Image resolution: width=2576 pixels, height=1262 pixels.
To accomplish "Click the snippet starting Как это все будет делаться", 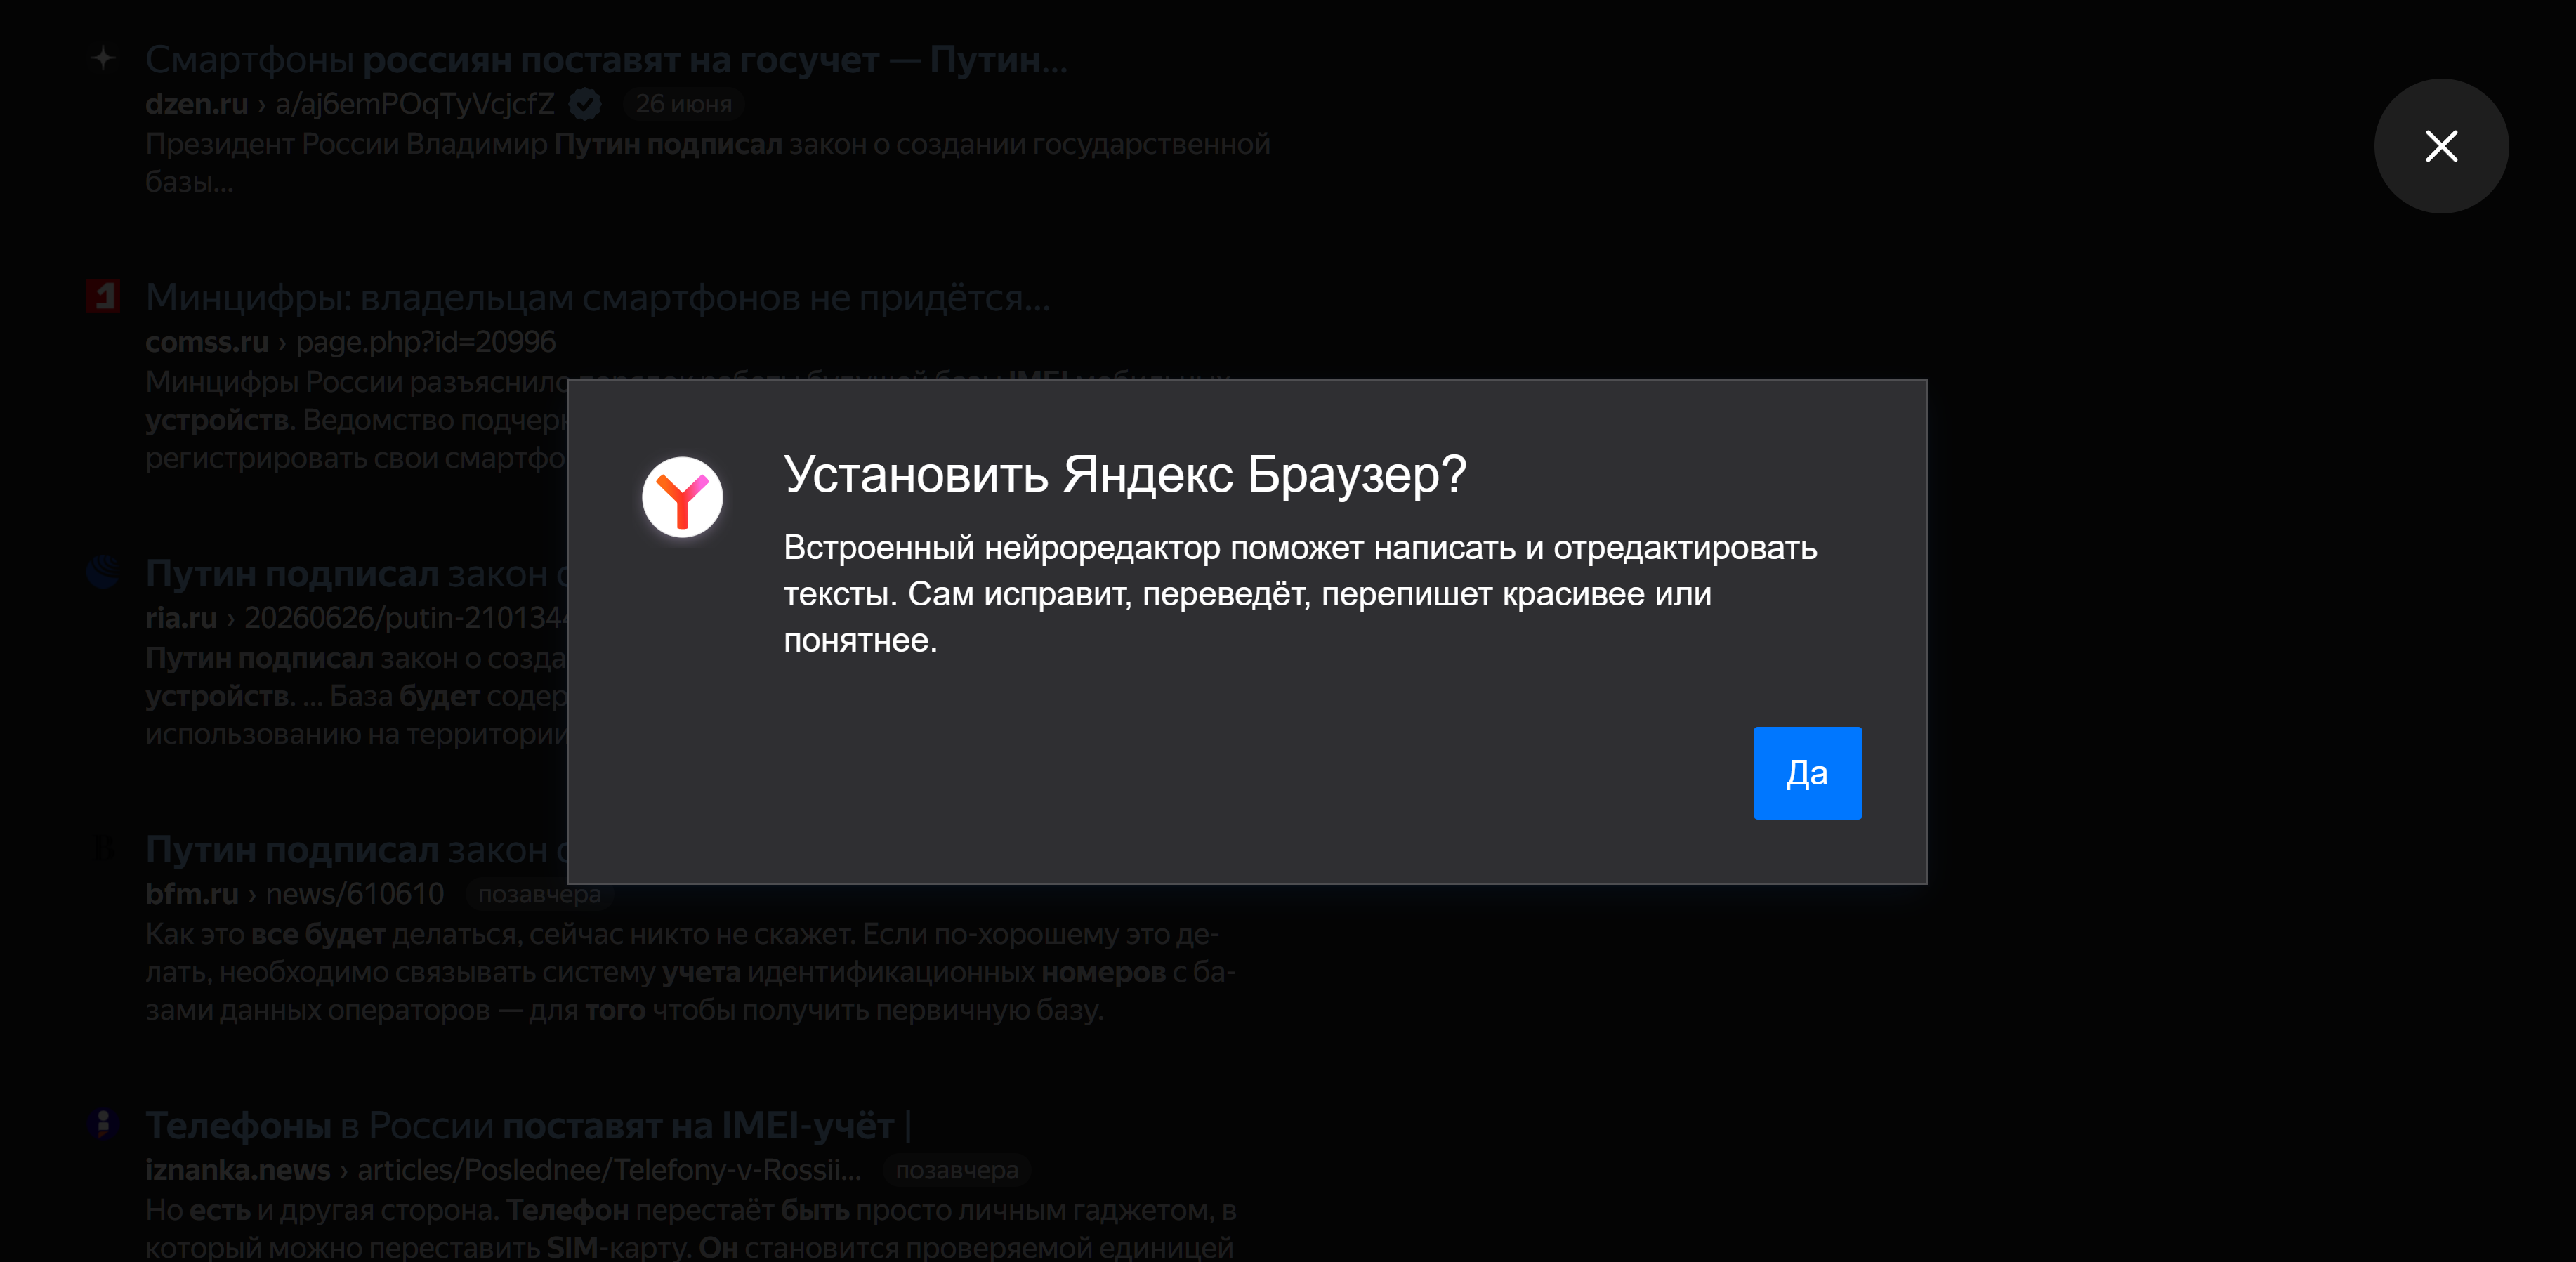I will point(690,972).
